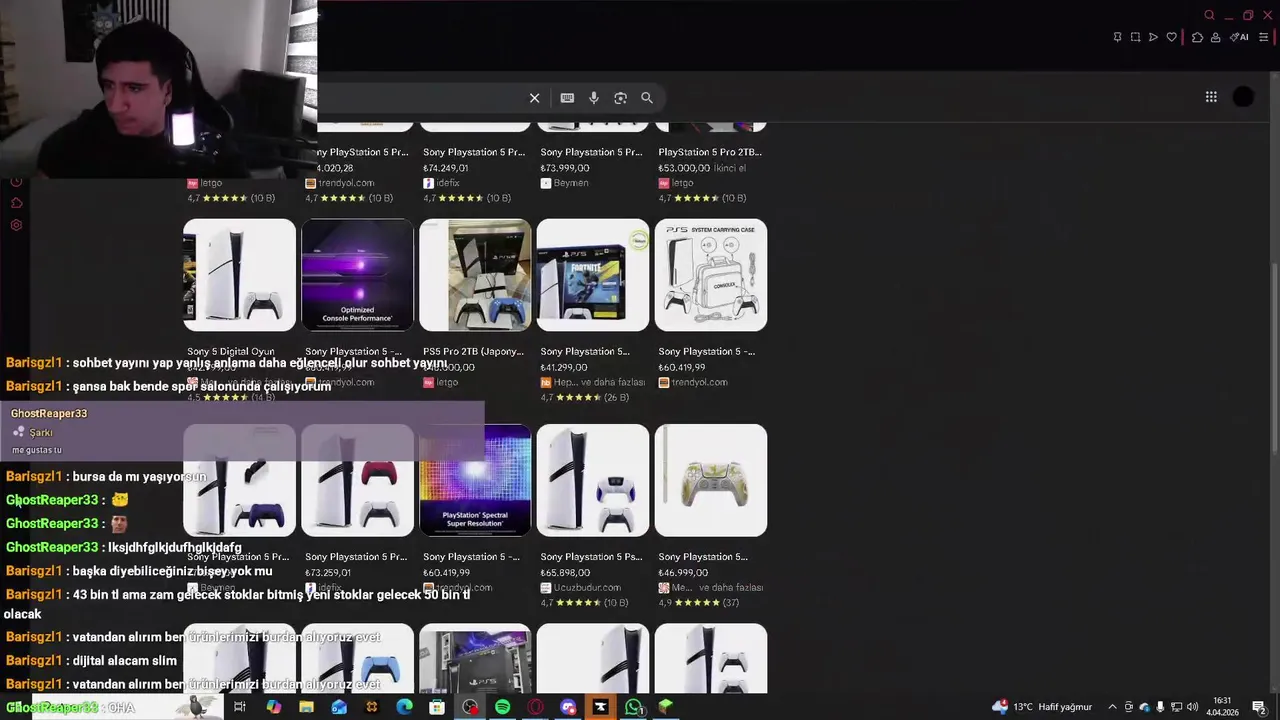Open the green block app on the taskbar
1280x720 pixels.
click(x=666, y=707)
